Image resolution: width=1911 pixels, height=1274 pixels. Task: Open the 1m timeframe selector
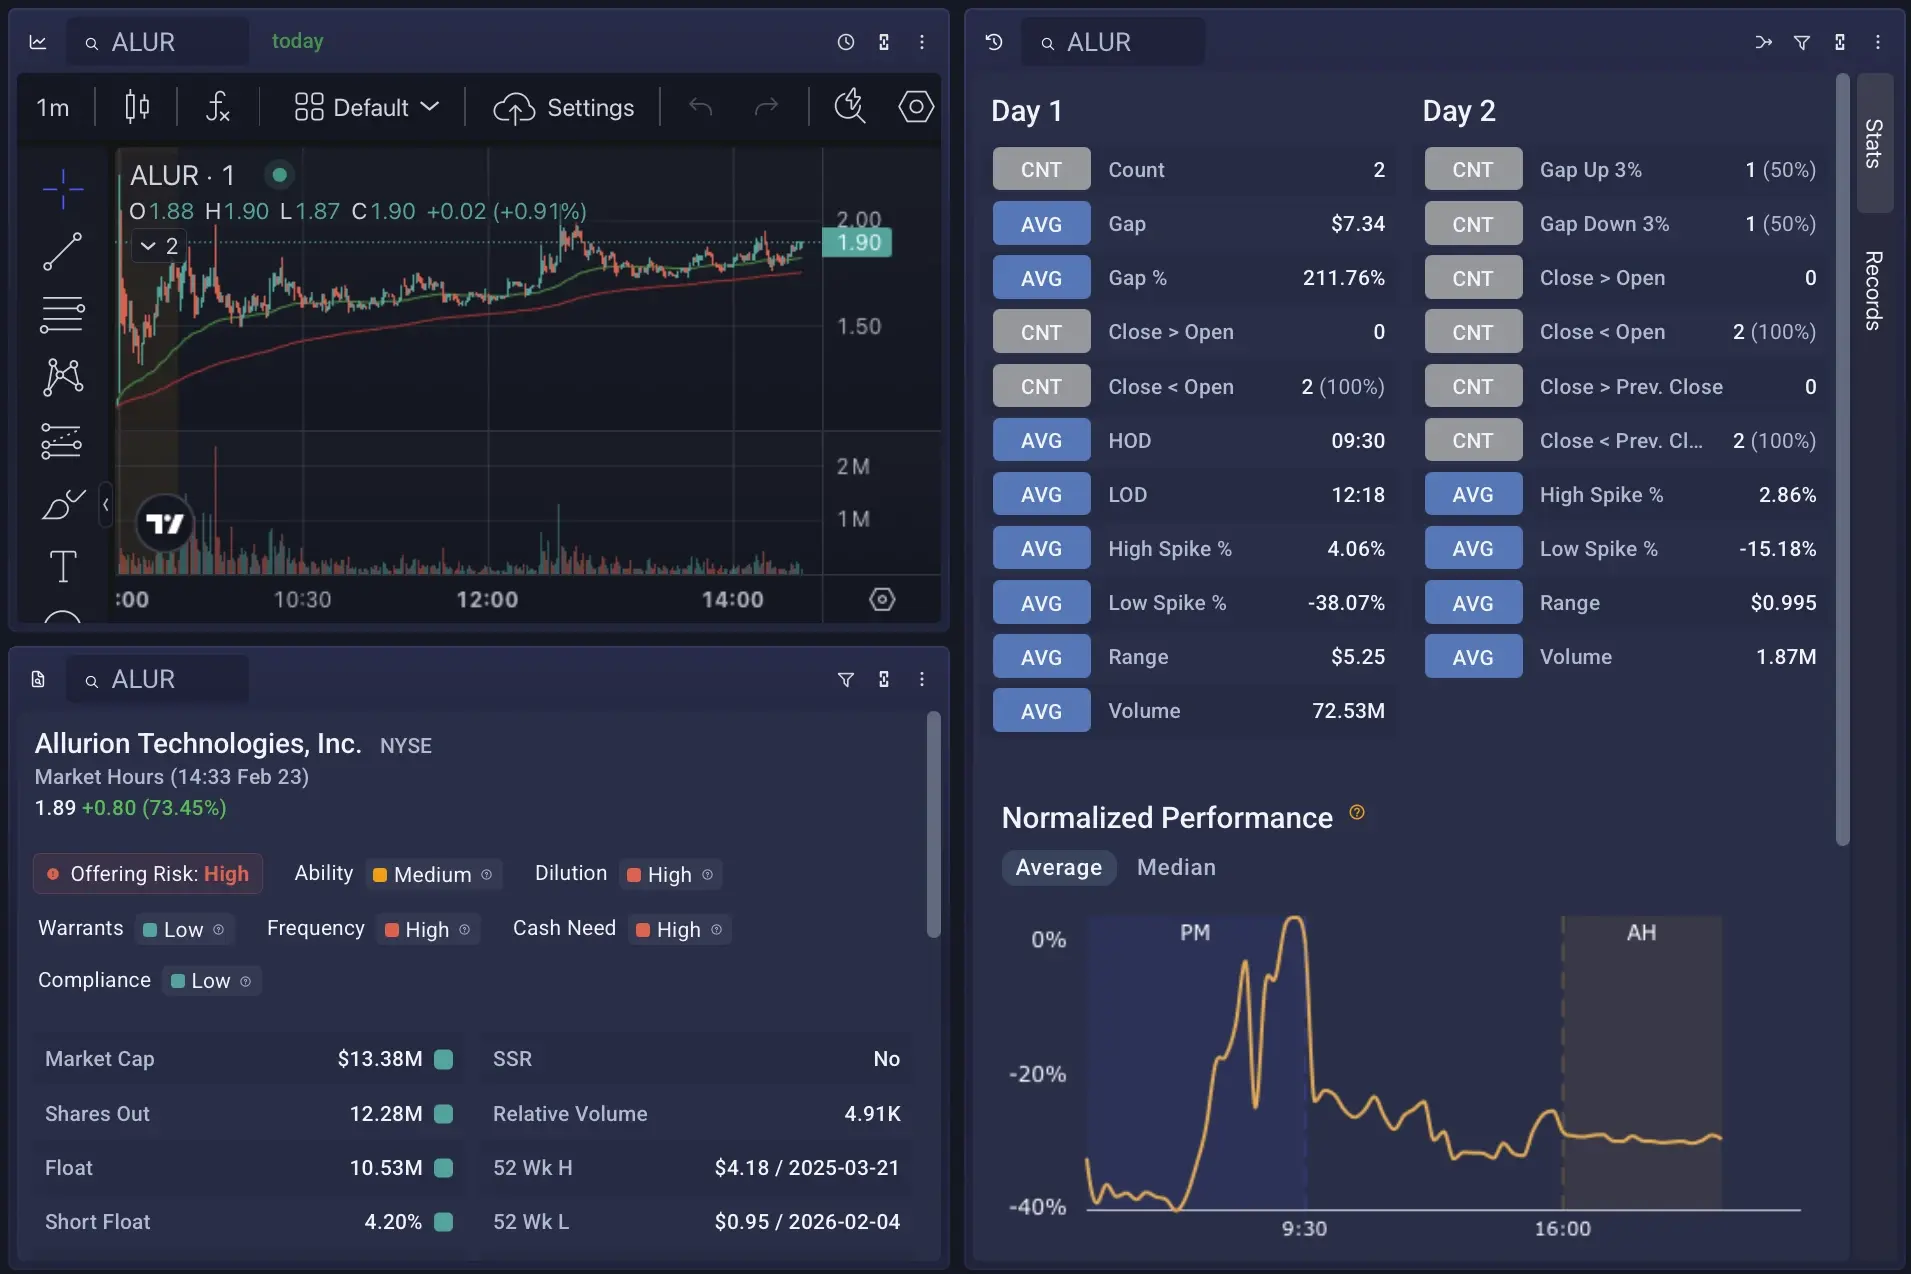pos(52,107)
